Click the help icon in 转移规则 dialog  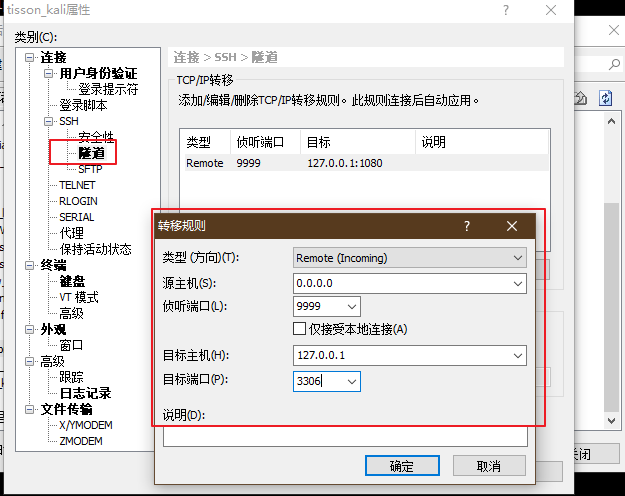(x=467, y=226)
